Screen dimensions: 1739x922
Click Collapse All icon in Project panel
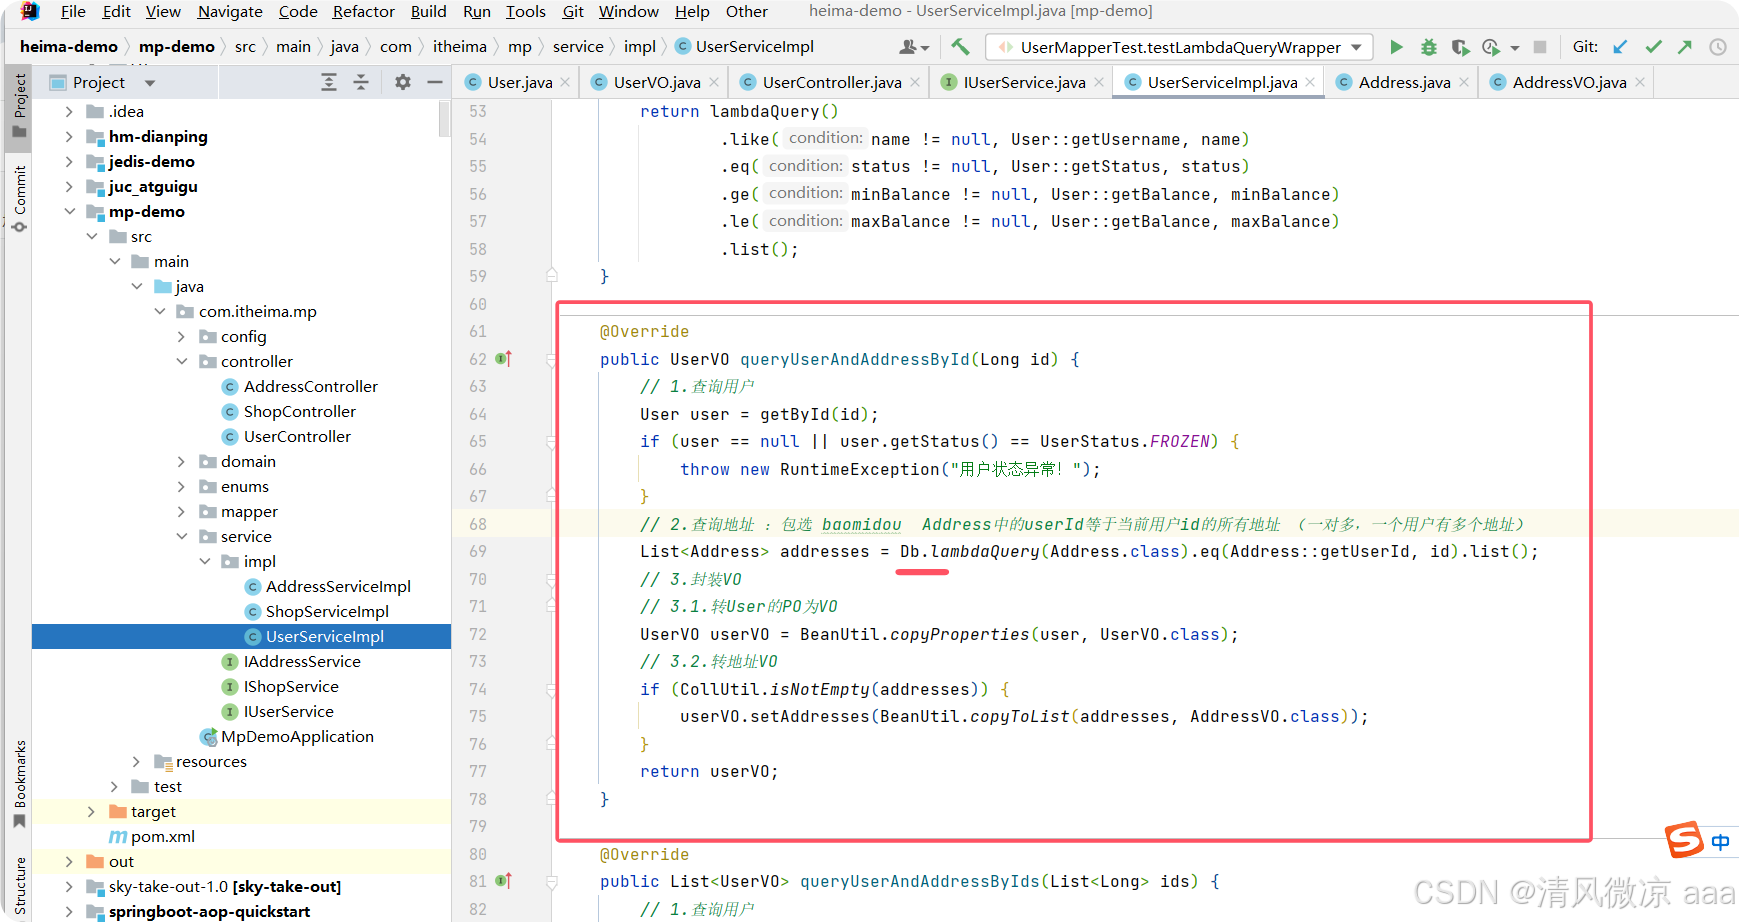(361, 82)
